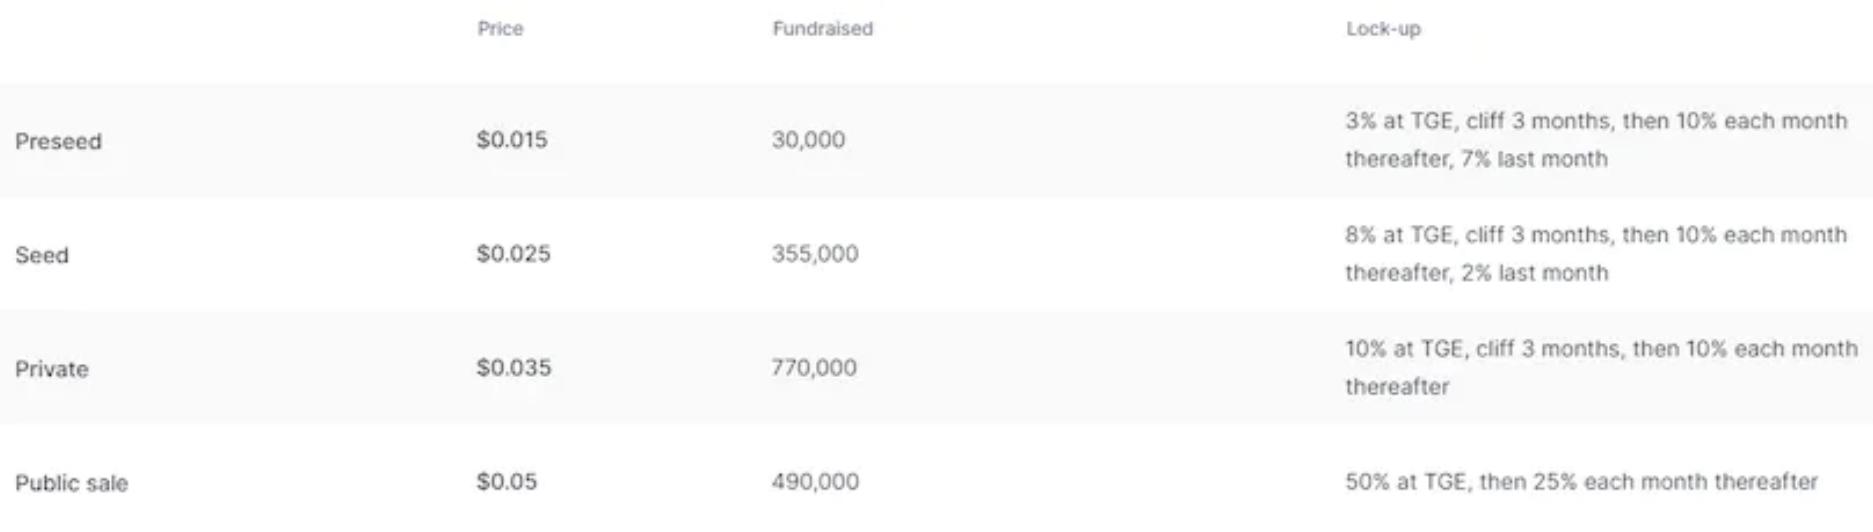Click the Price column header
The width and height of the screenshot is (1873, 532).
point(500,29)
